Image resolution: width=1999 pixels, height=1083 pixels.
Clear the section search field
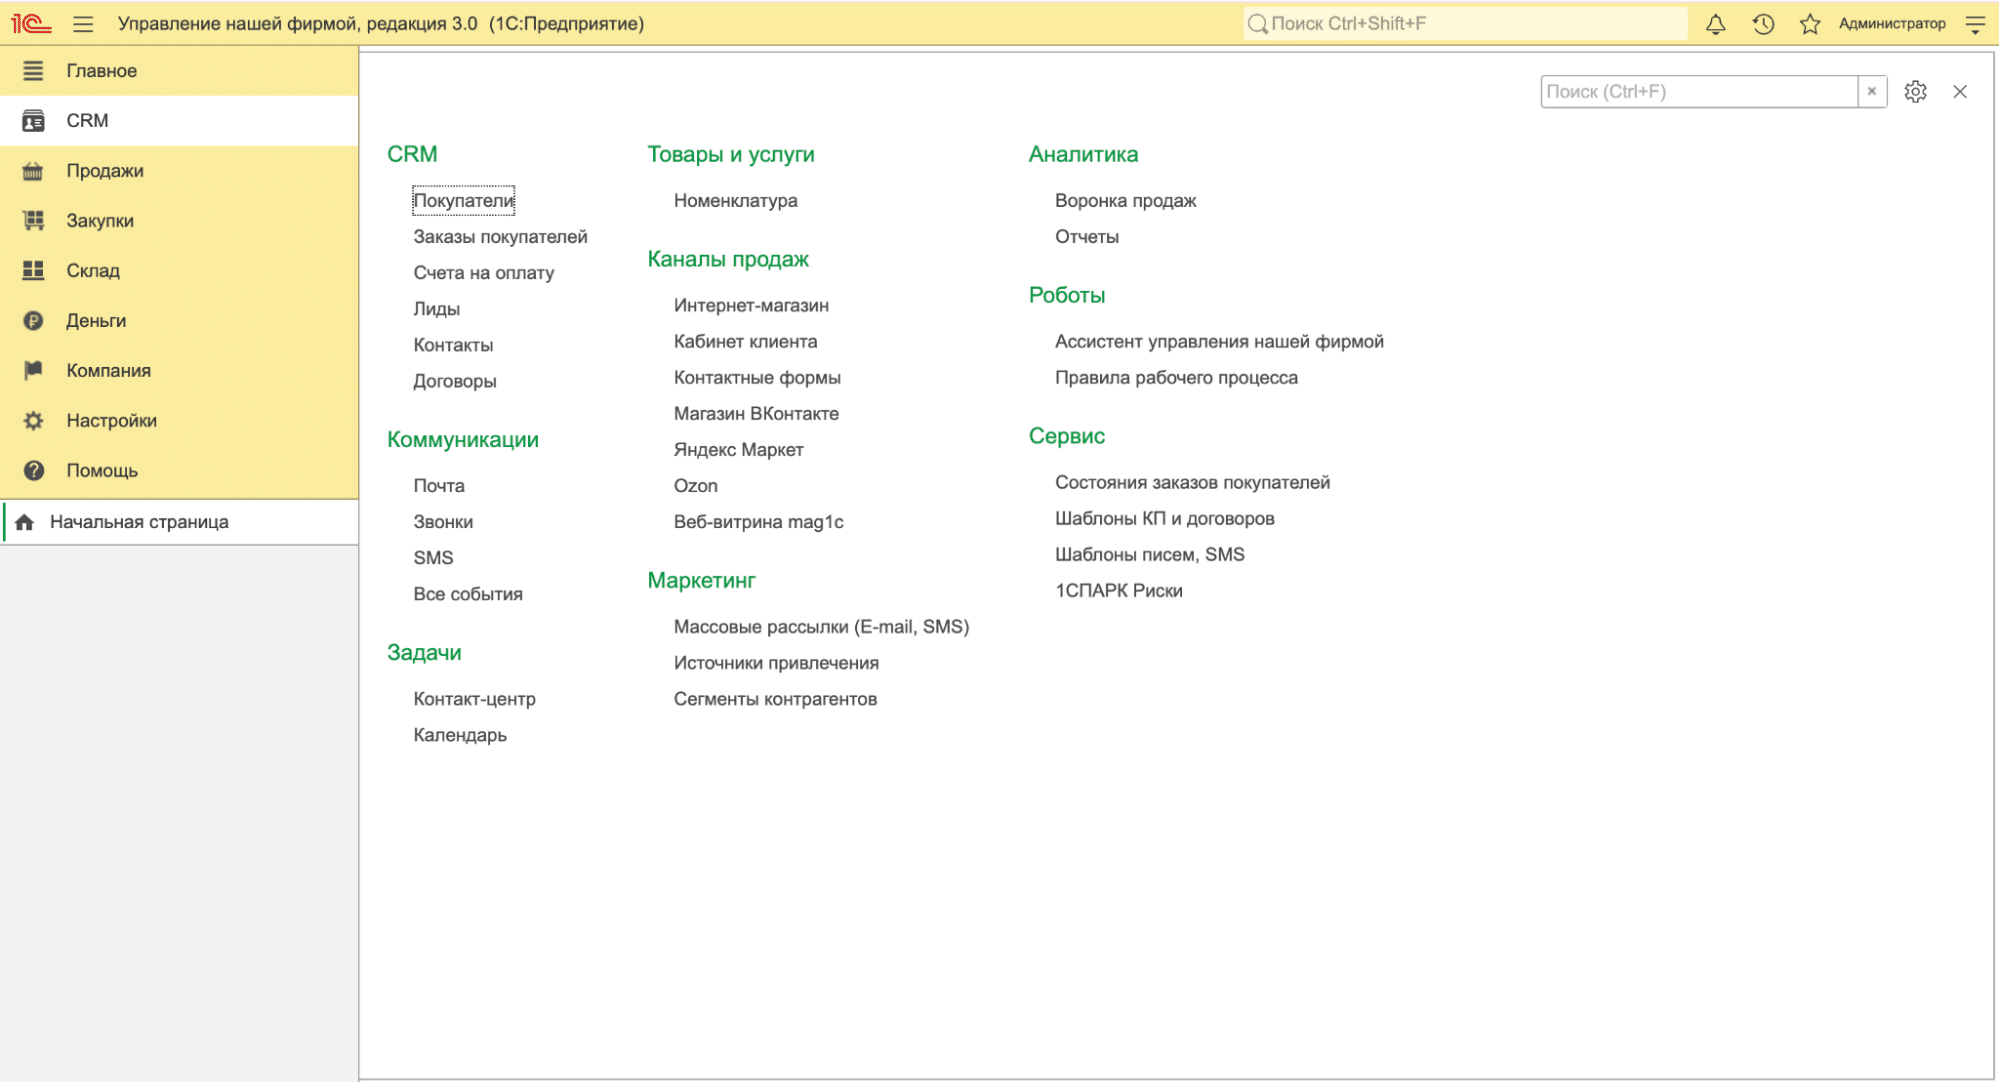(1871, 92)
